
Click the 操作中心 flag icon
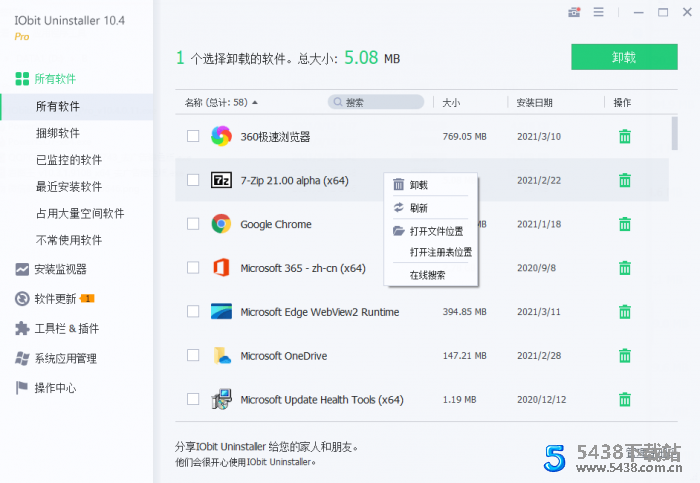[21, 388]
